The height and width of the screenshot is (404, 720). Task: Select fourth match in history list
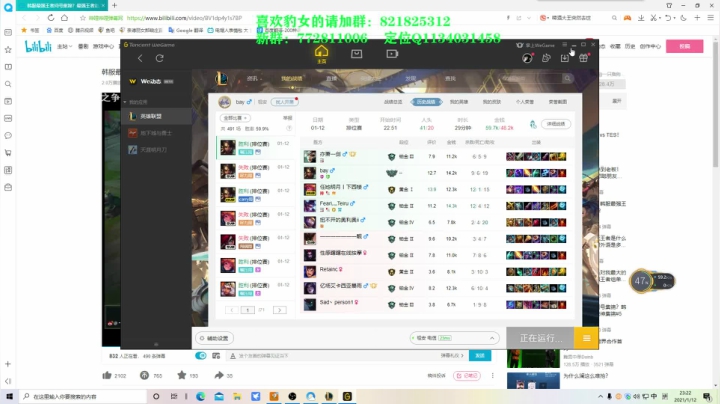click(x=255, y=218)
